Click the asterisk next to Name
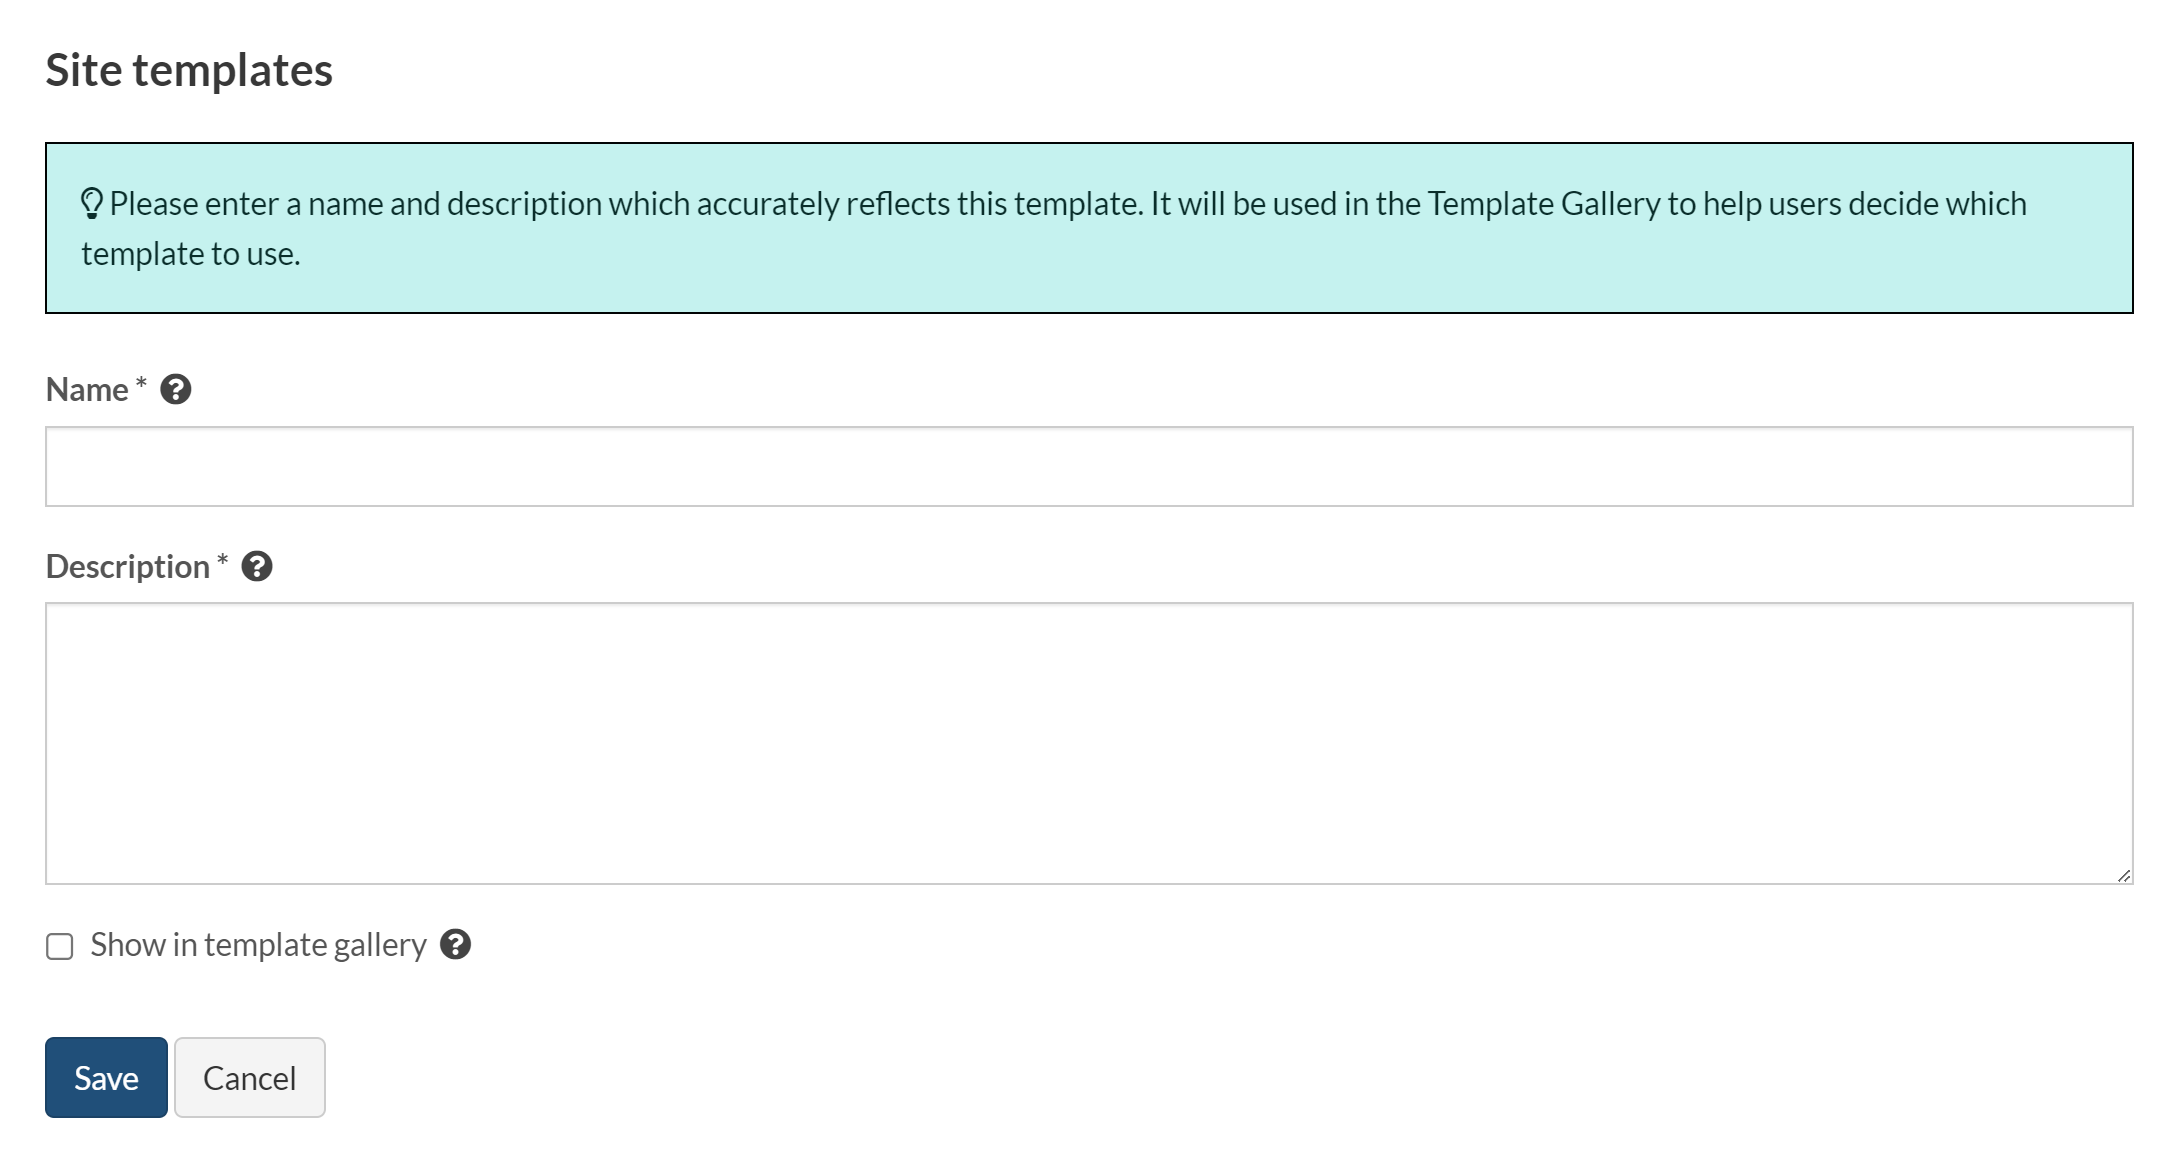This screenshot has width=2179, height=1163. click(x=140, y=385)
